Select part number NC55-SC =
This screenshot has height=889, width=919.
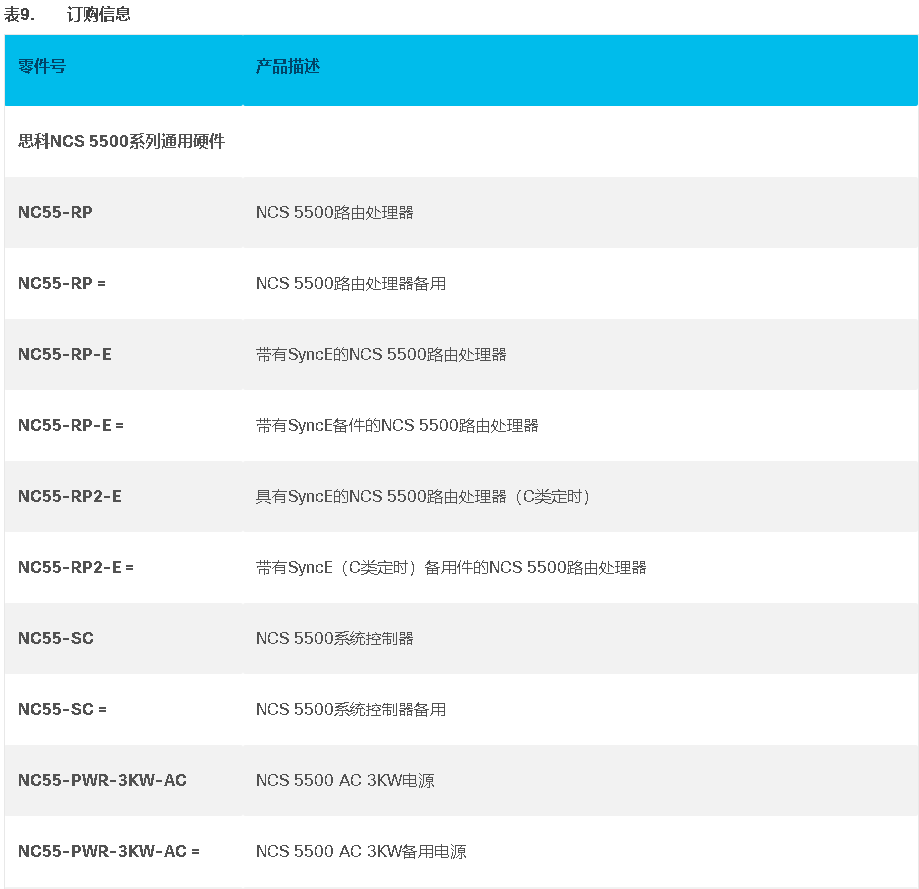(62, 709)
